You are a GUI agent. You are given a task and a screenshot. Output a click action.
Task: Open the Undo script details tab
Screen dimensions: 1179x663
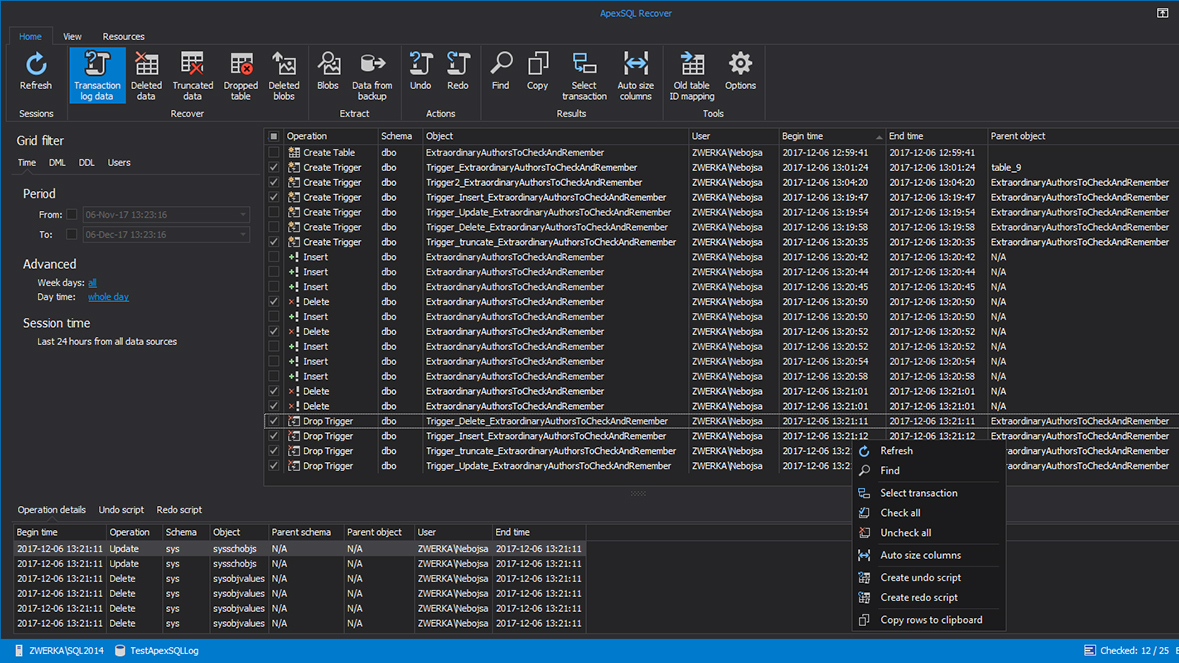(121, 510)
